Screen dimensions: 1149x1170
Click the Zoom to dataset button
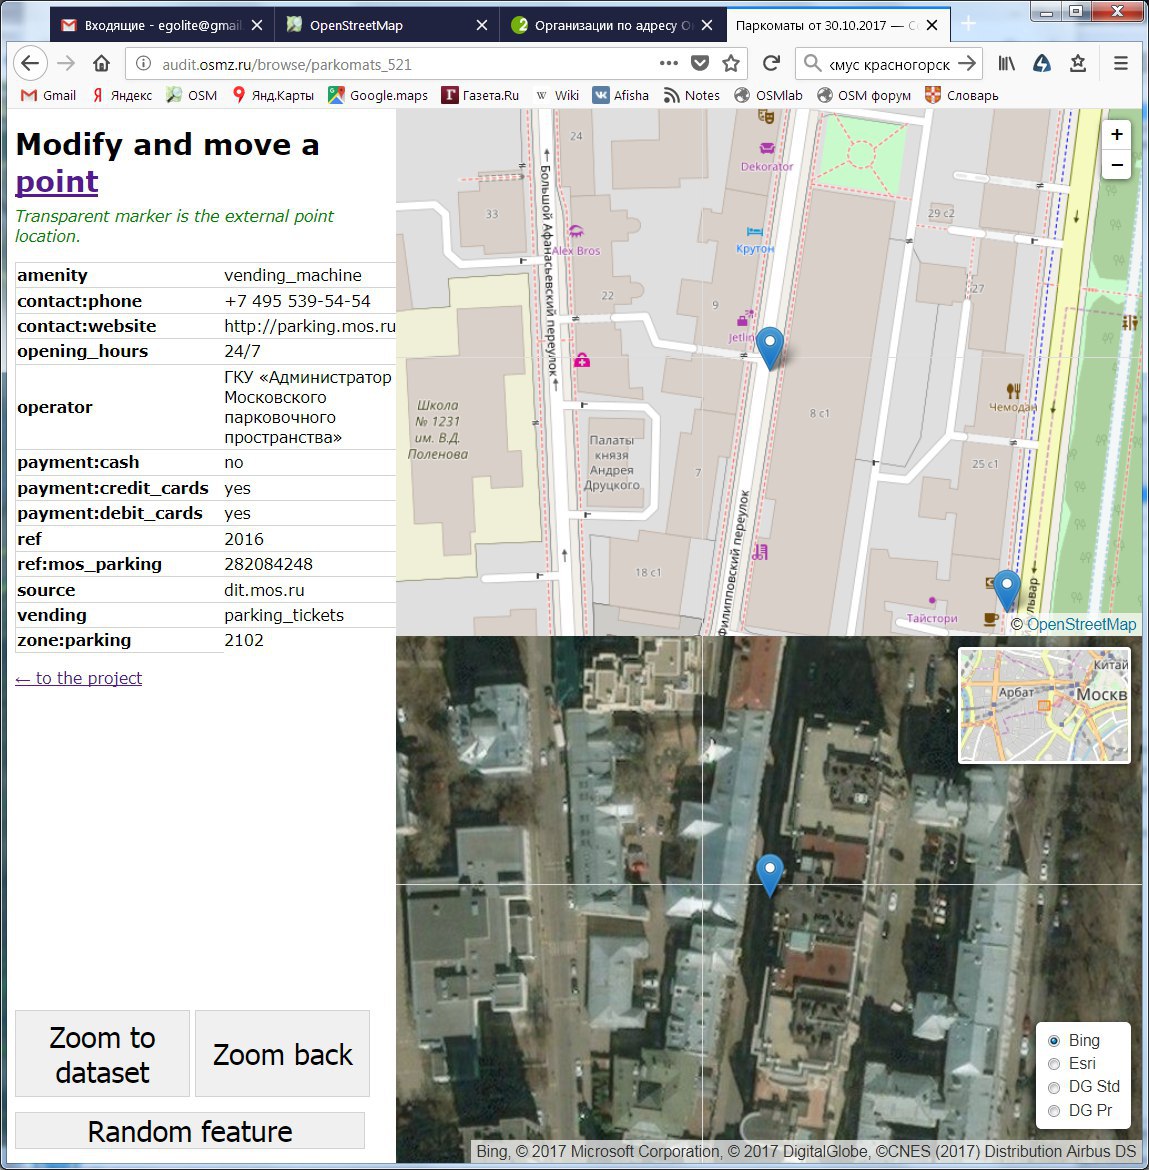[102, 1054]
